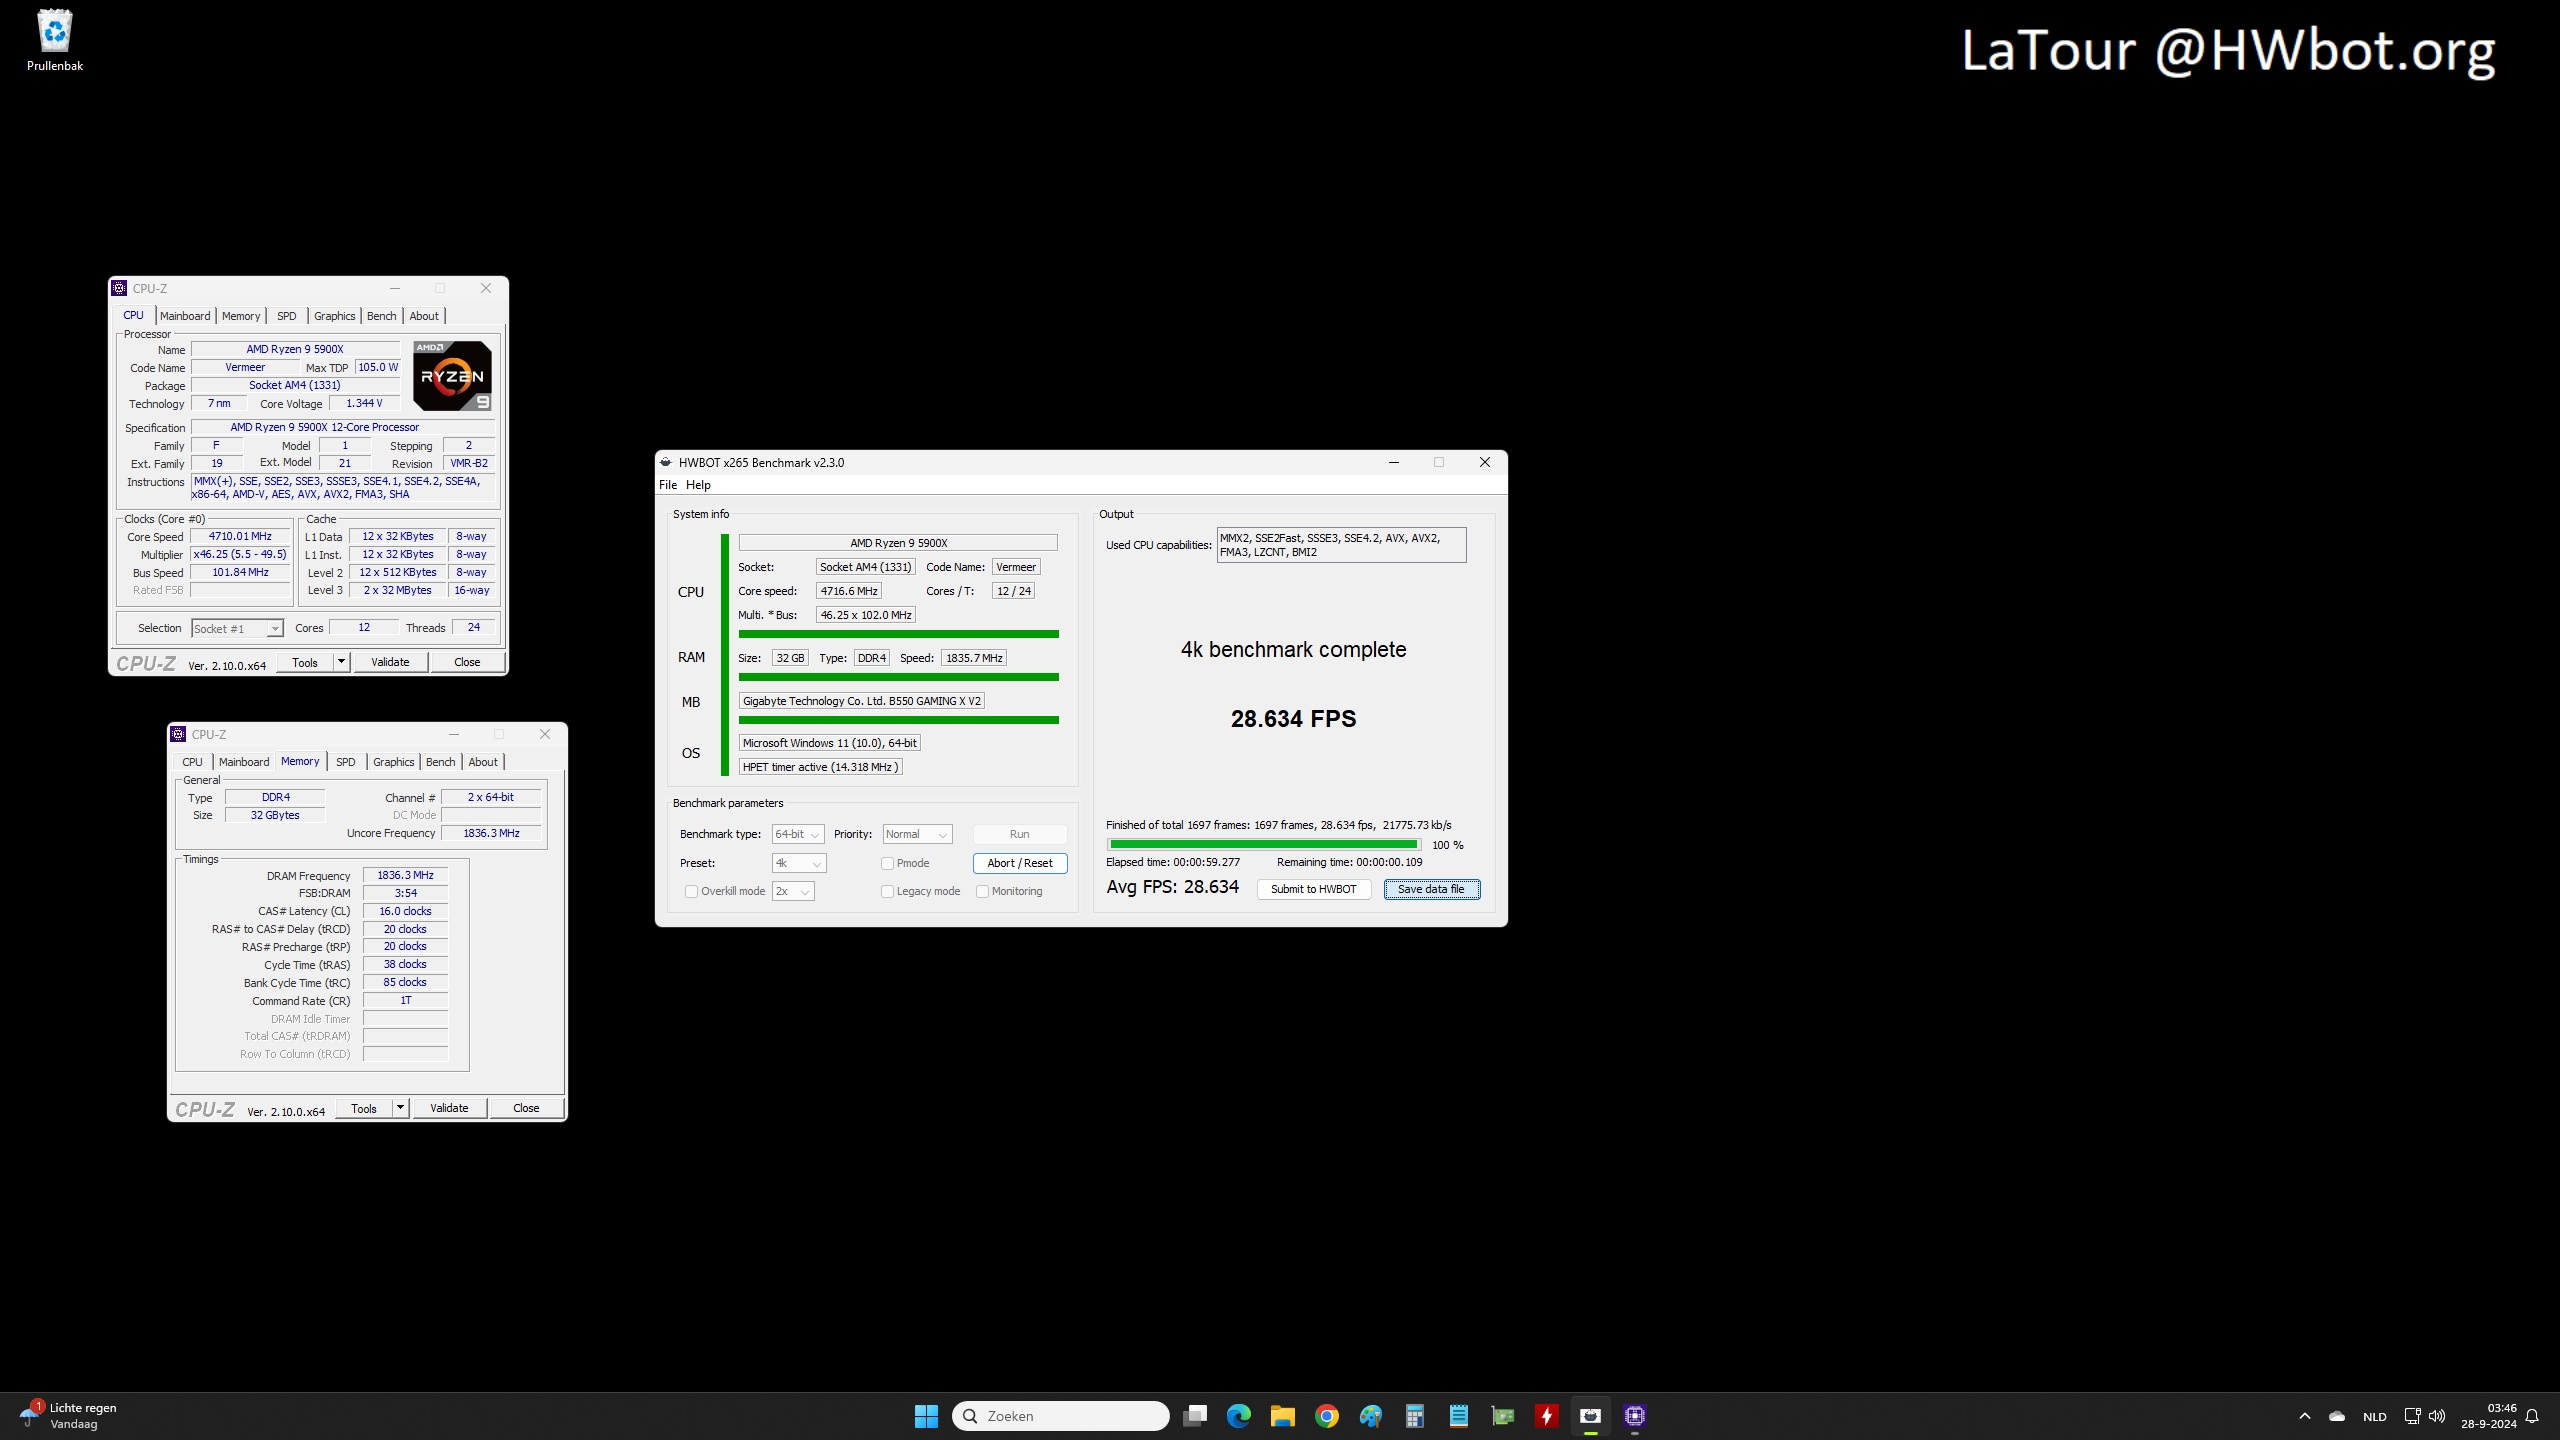This screenshot has width=2560, height=1440.
Task: Open the Lichte regen weather widget
Action: (68, 1416)
